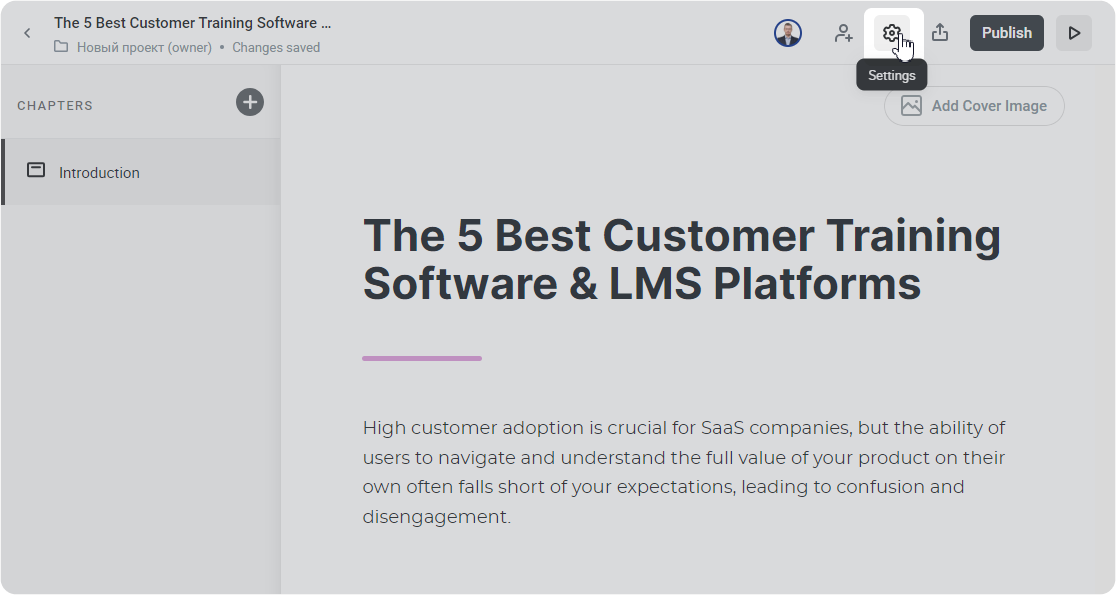Click the course title in the header
1116x595 pixels.
pyautogui.click(x=192, y=23)
